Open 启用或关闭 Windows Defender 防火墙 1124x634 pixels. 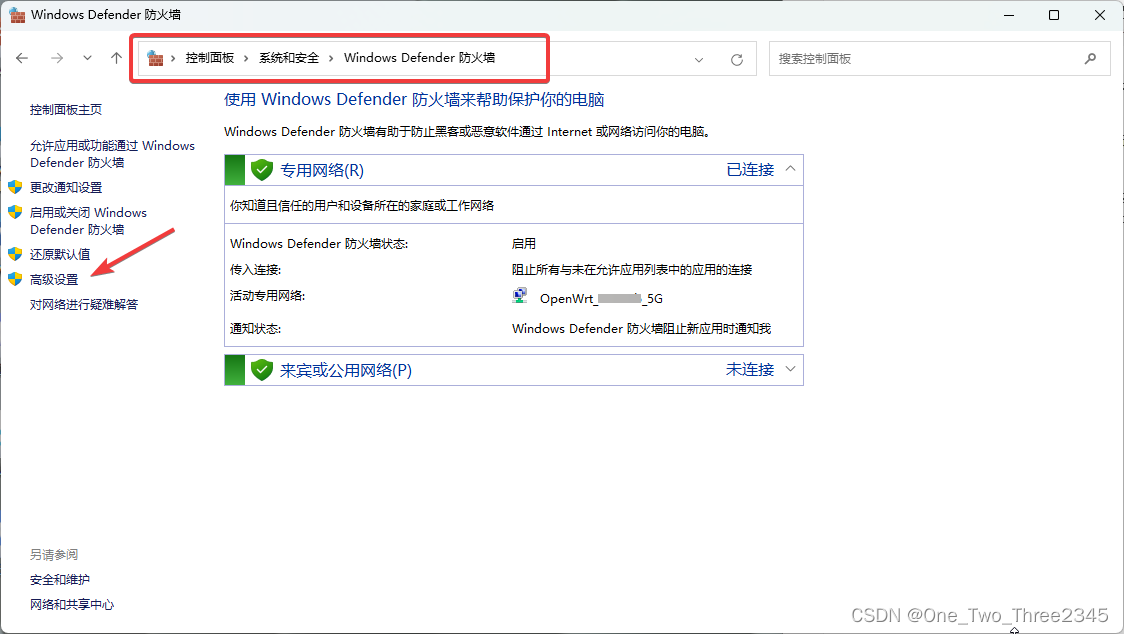click(88, 221)
